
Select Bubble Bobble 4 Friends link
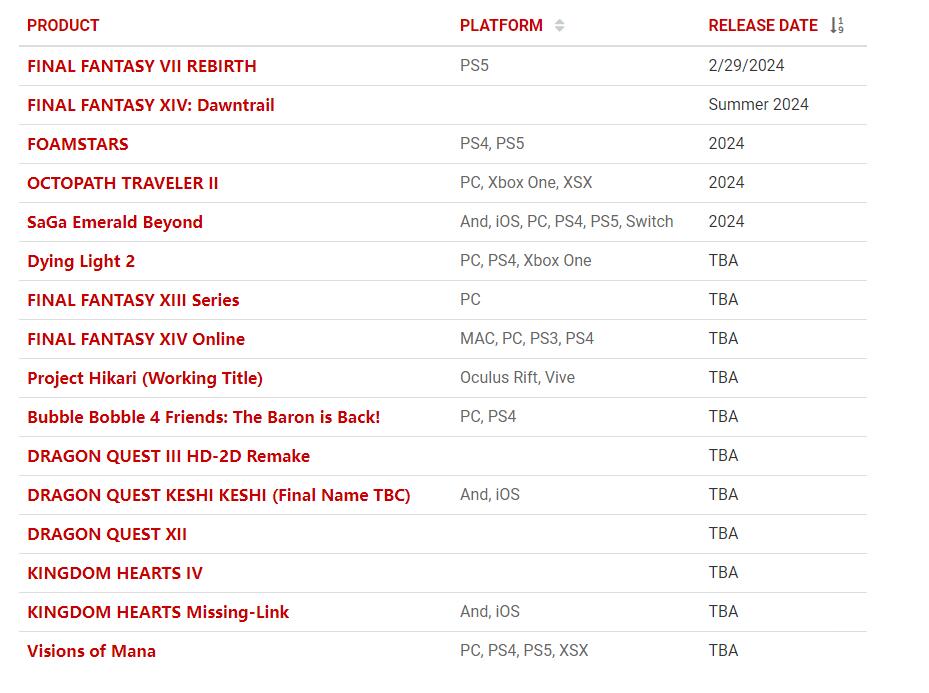204,417
